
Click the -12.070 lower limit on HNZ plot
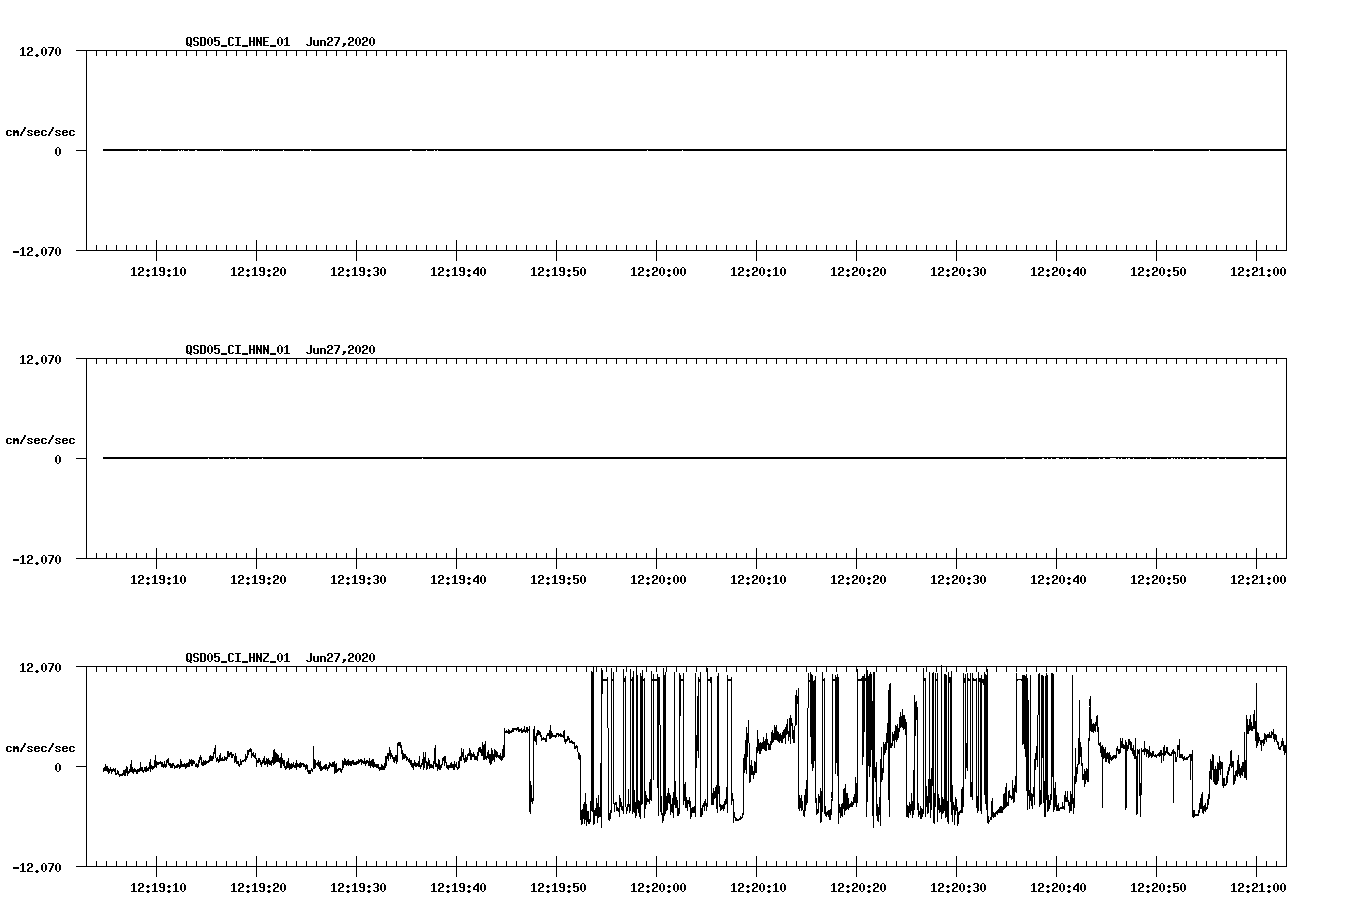pos(37,868)
